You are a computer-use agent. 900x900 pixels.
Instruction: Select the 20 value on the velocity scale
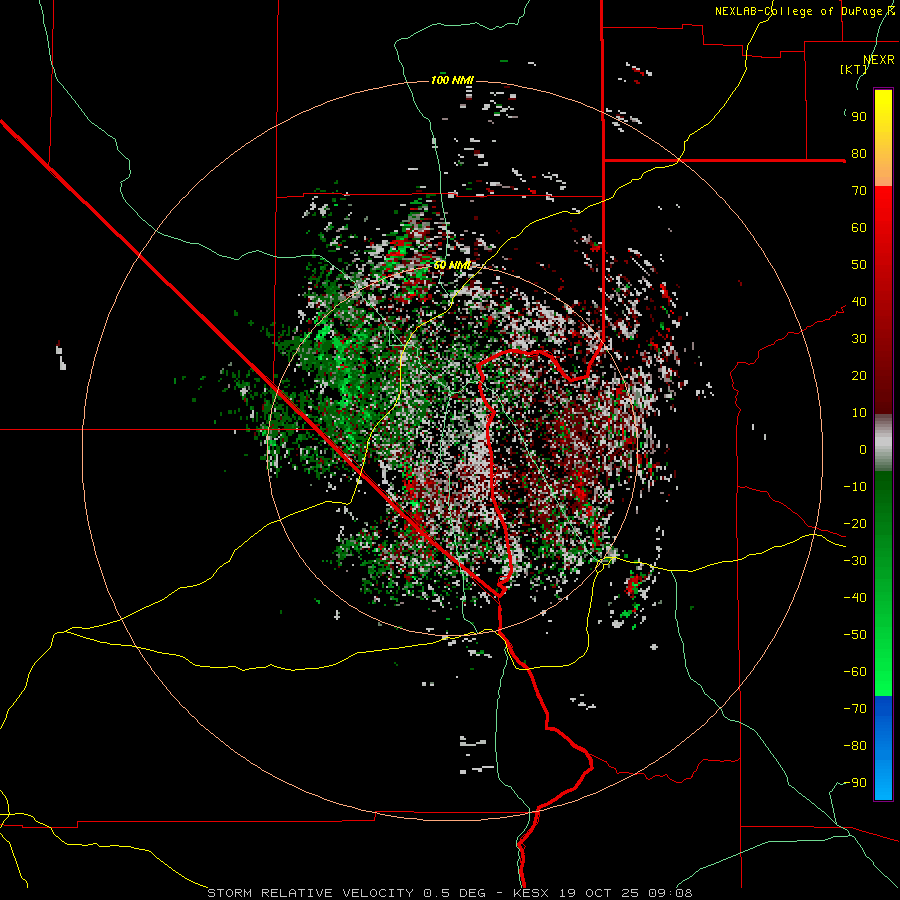coord(859,375)
